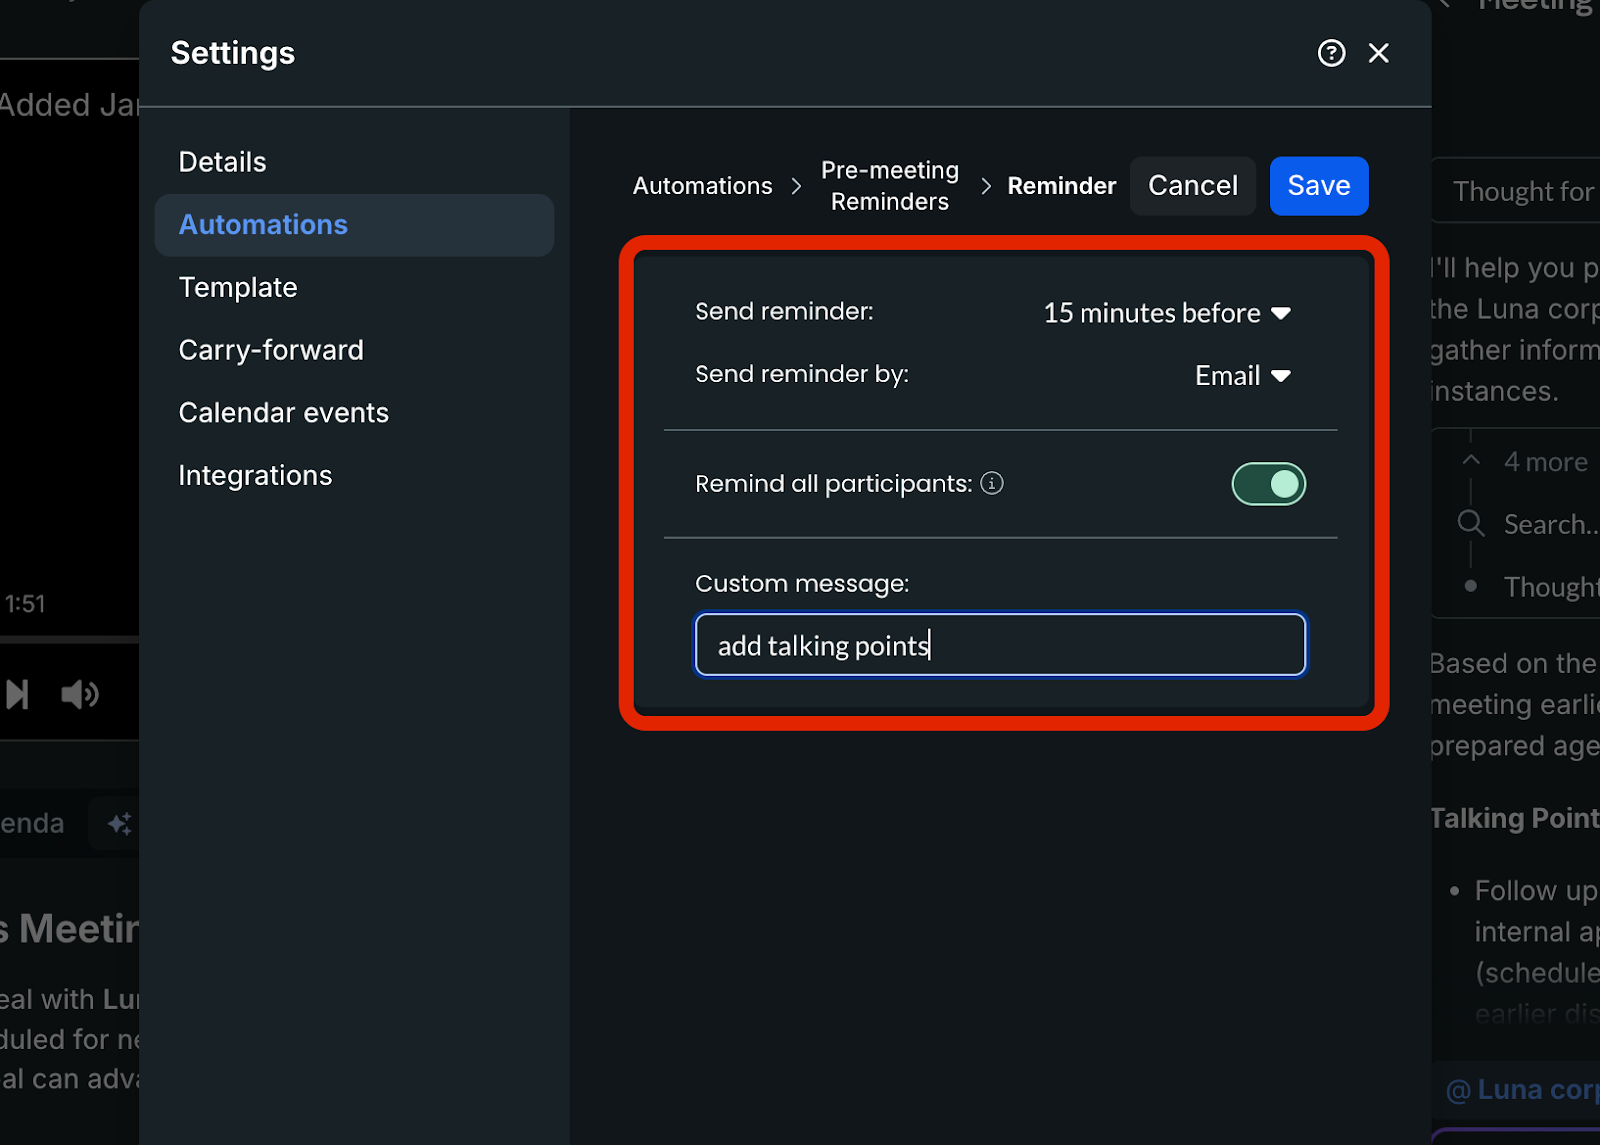Open the Details settings section
This screenshot has height=1145, width=1600.
[222, 162]
